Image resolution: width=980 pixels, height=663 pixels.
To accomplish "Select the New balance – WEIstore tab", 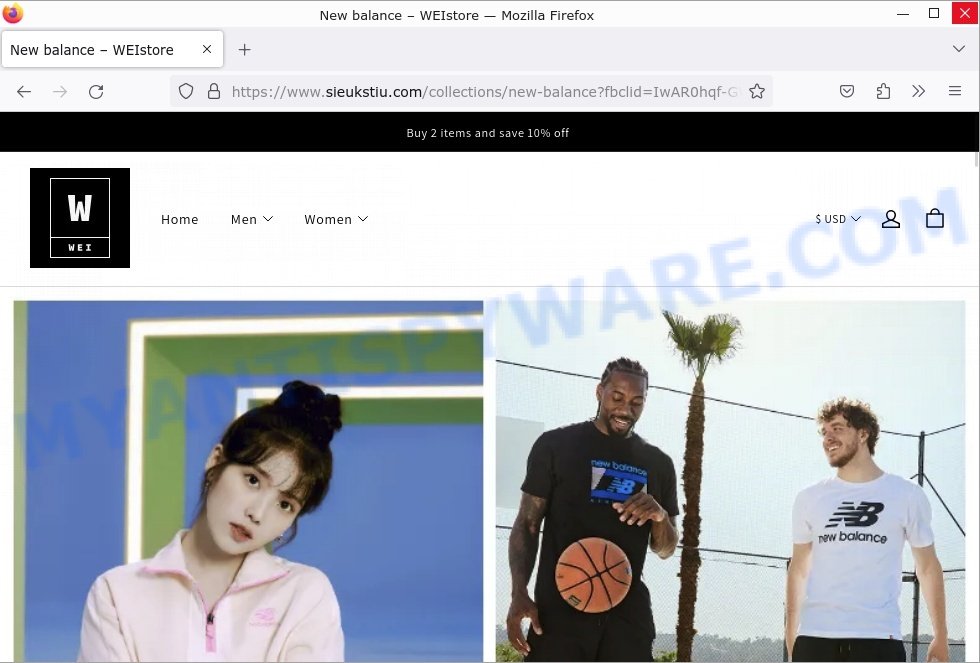I will 112,49.
